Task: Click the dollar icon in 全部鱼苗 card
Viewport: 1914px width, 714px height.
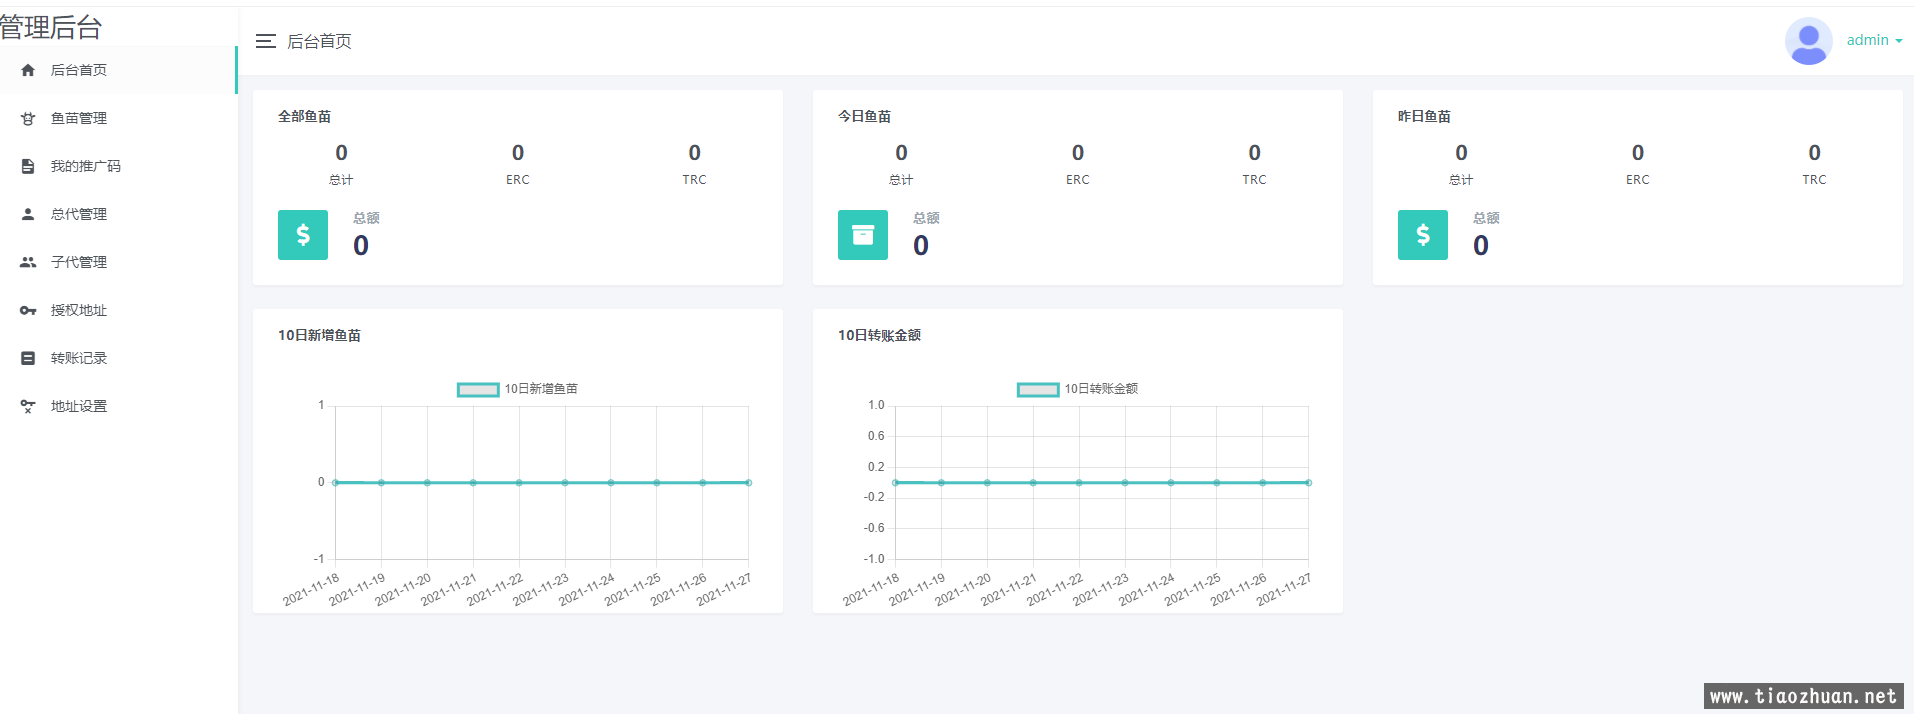Action: point(303,235)
